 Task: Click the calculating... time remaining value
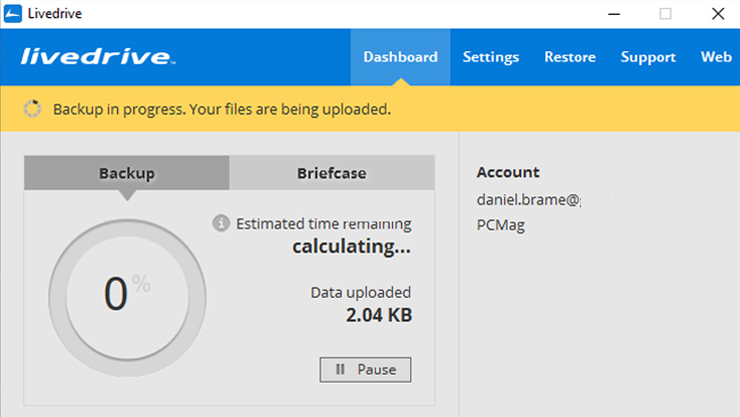pyautogui.click(x=352, y=247)
